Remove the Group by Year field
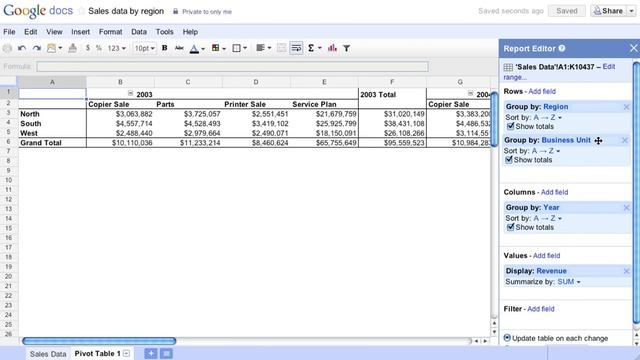 coord(626,208)
